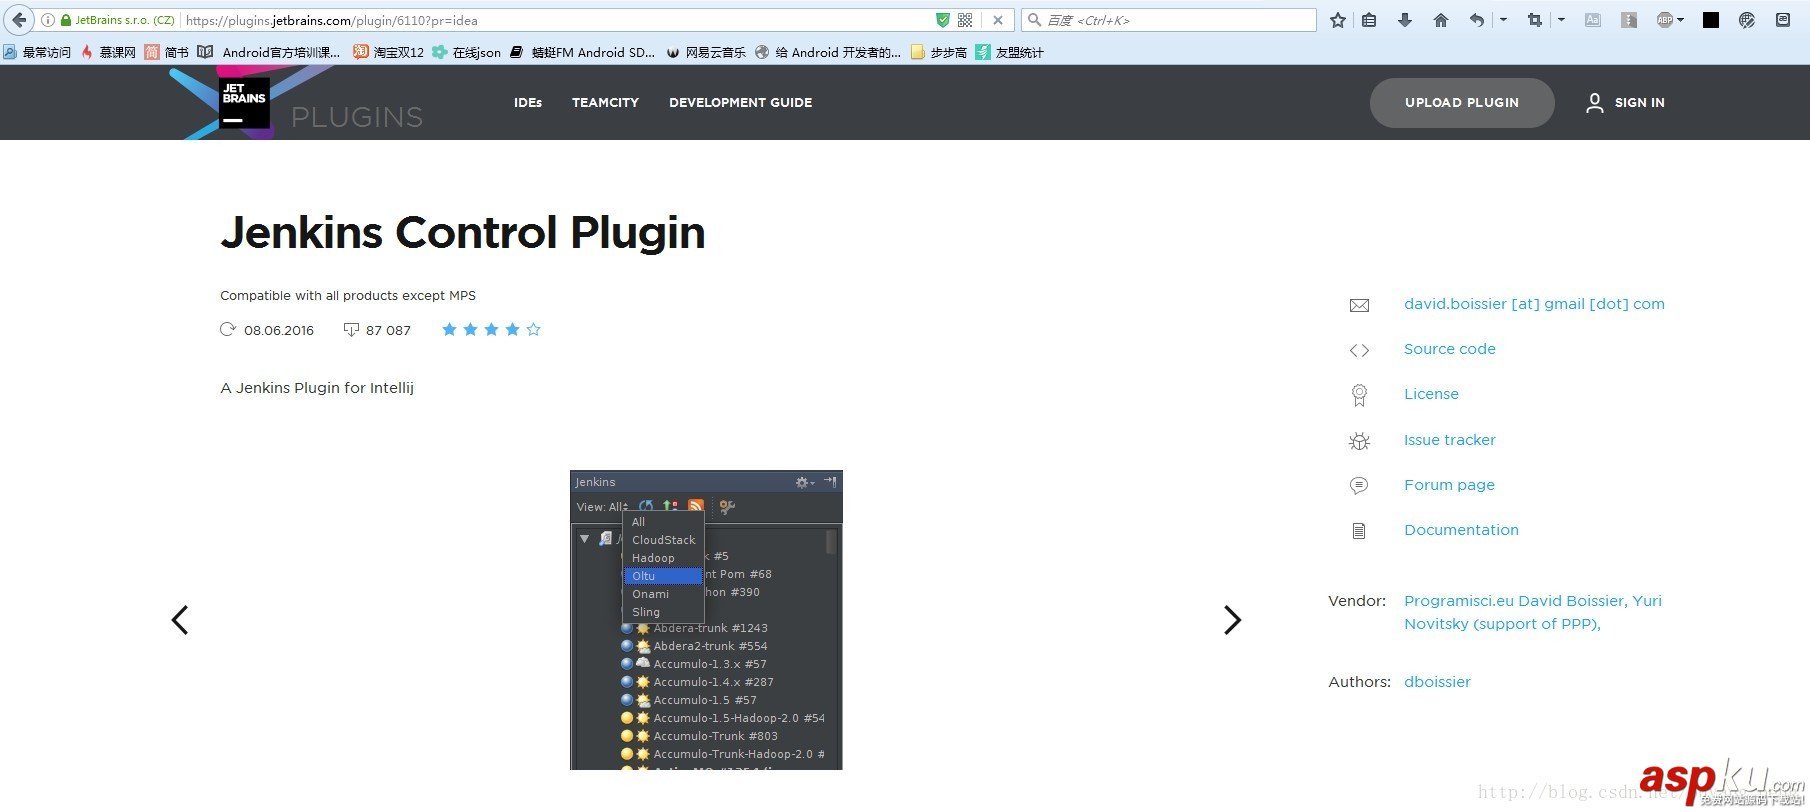Click the speech bubble Forum icon
1810x812 pixels.
click(x=1359, y=486)
